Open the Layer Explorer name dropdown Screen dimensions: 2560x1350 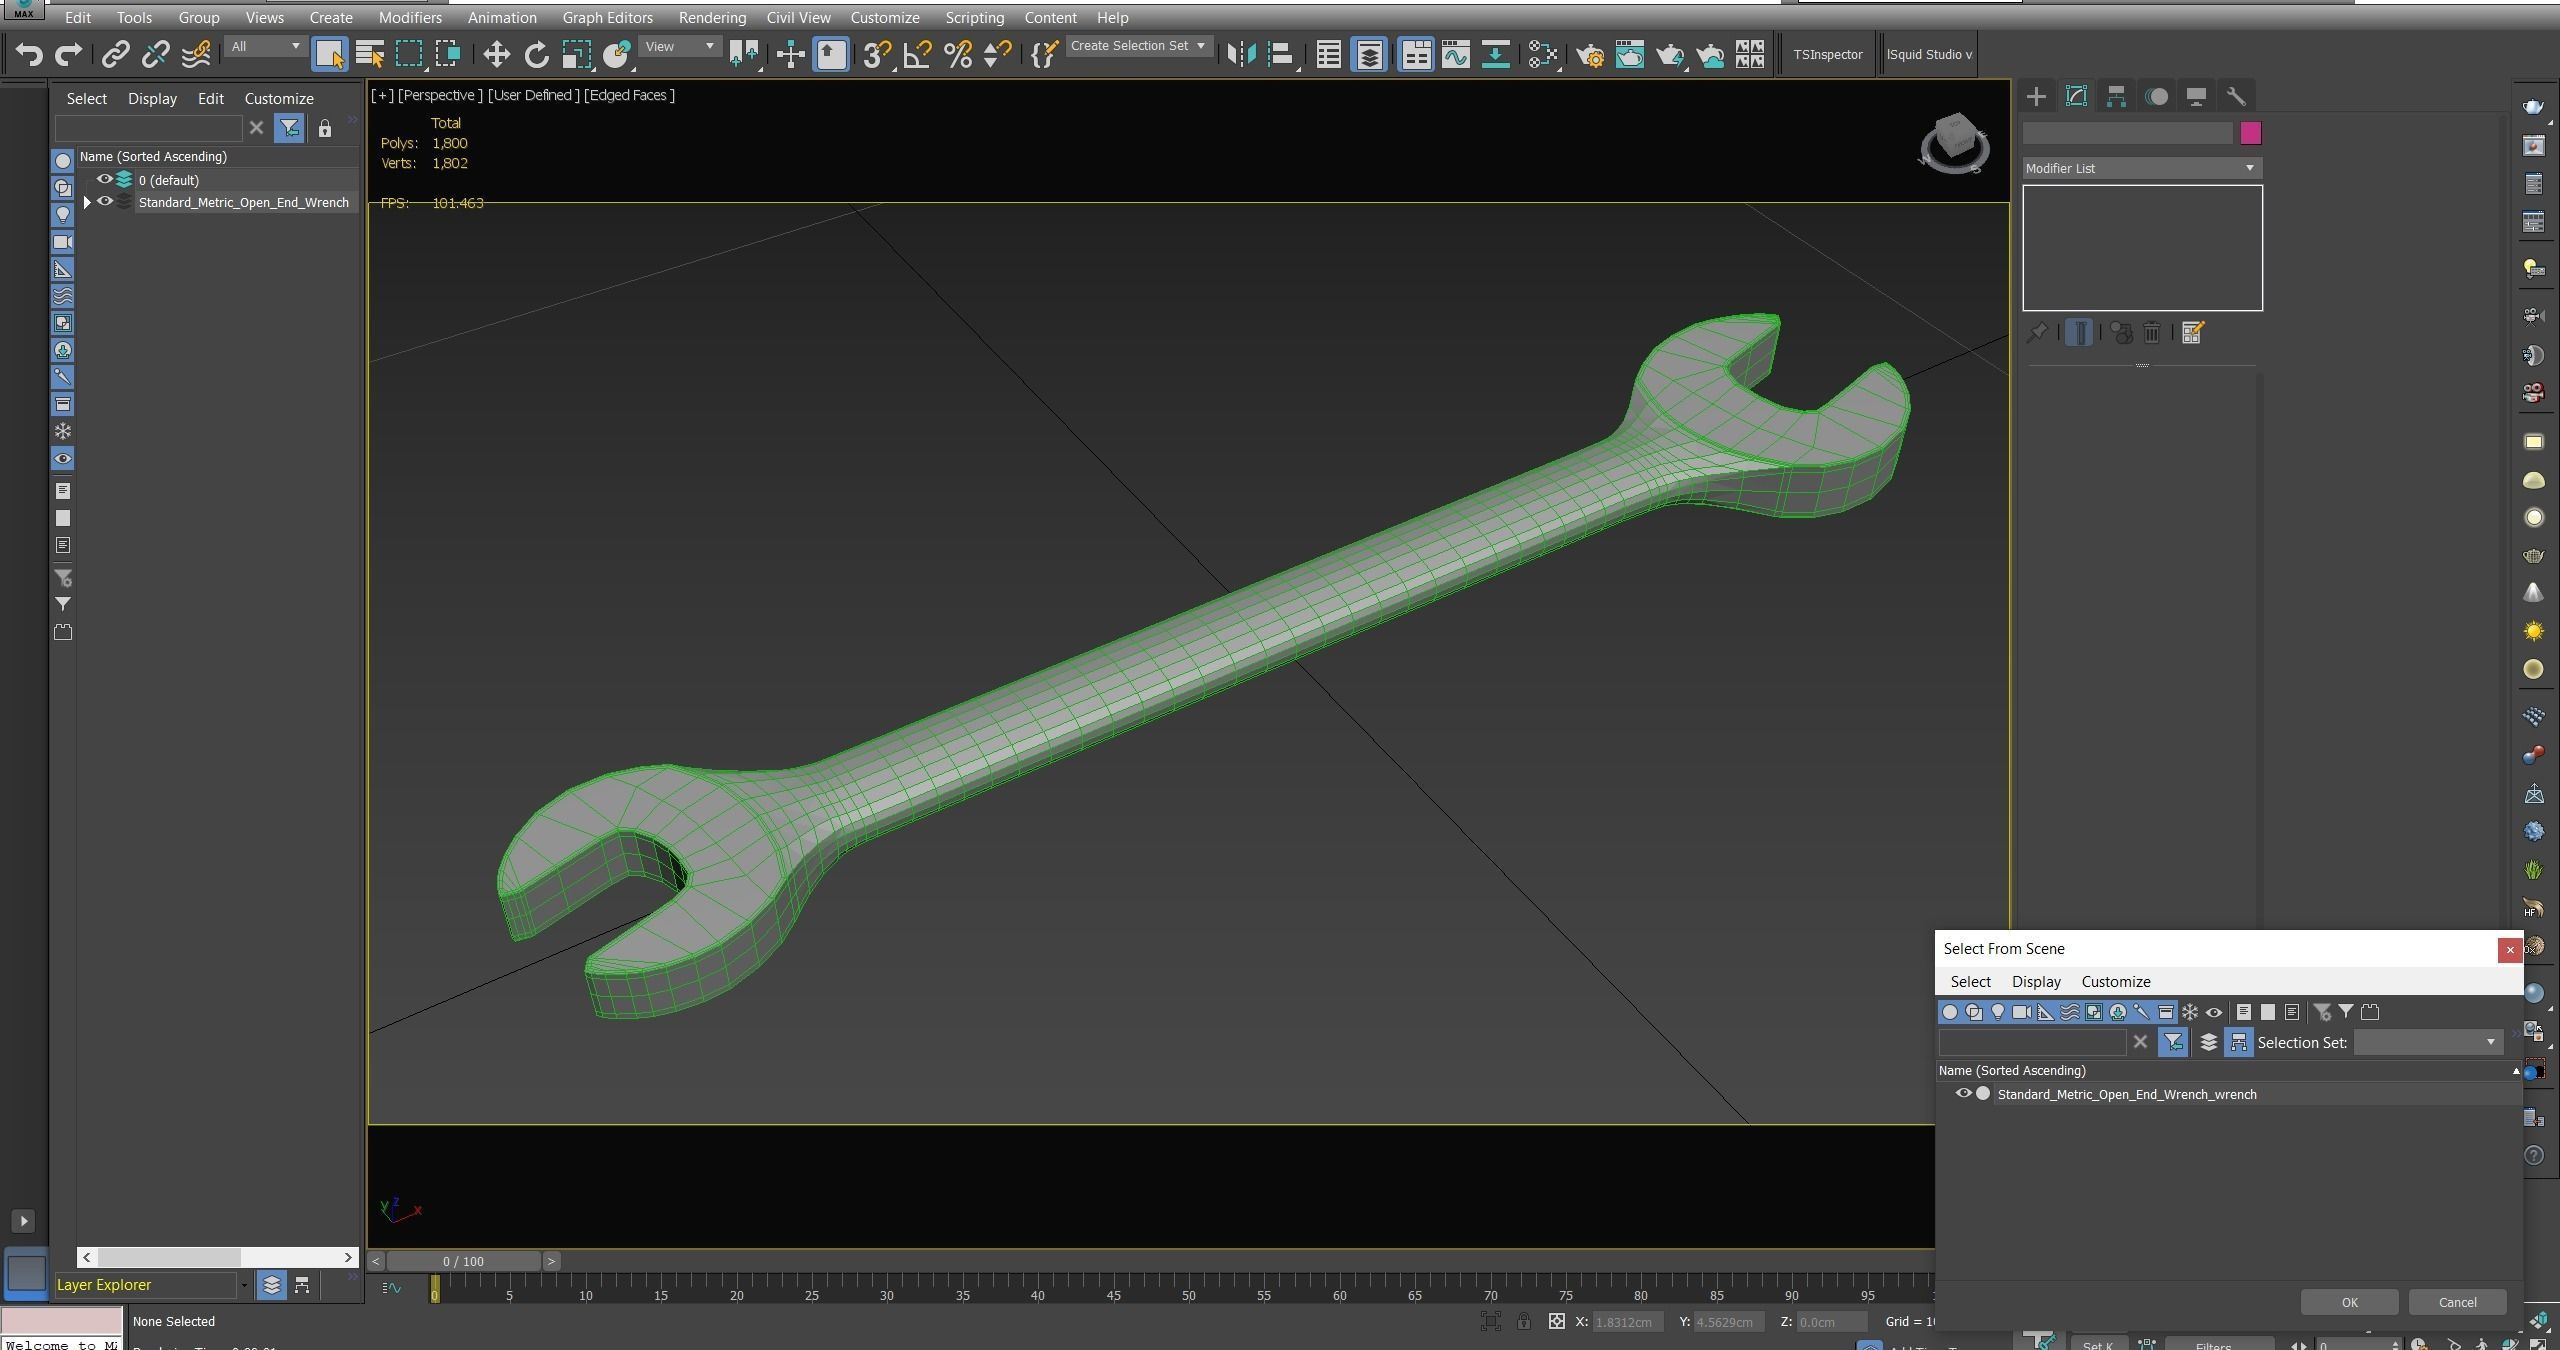244,1285
